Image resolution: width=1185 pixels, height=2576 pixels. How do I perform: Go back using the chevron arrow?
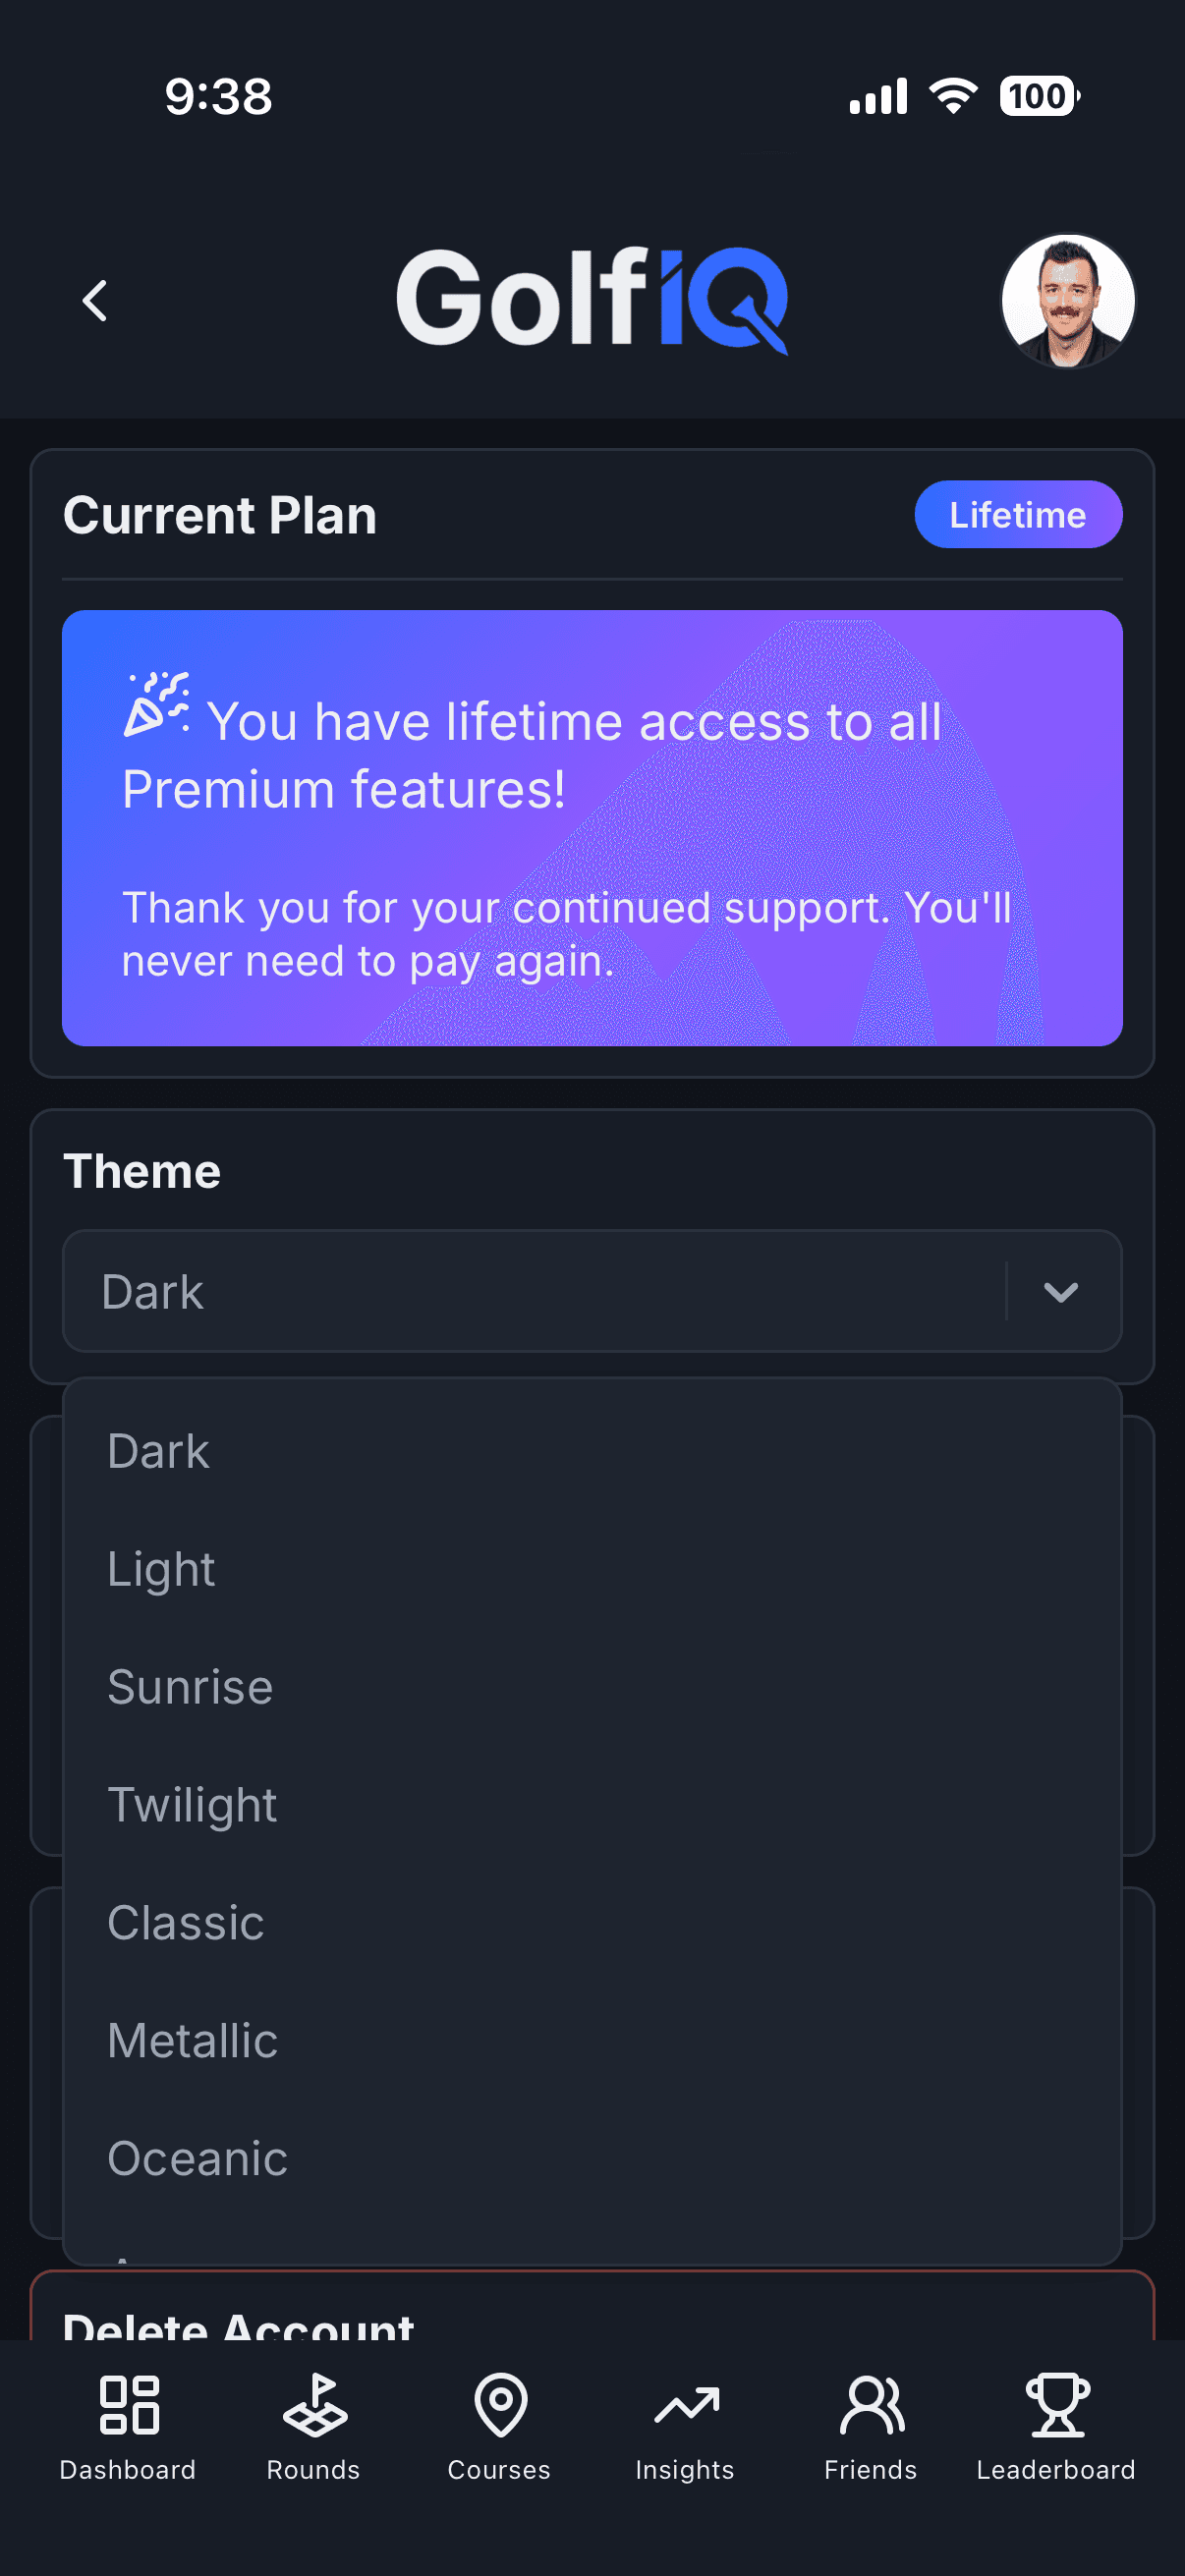coord(95,300)
